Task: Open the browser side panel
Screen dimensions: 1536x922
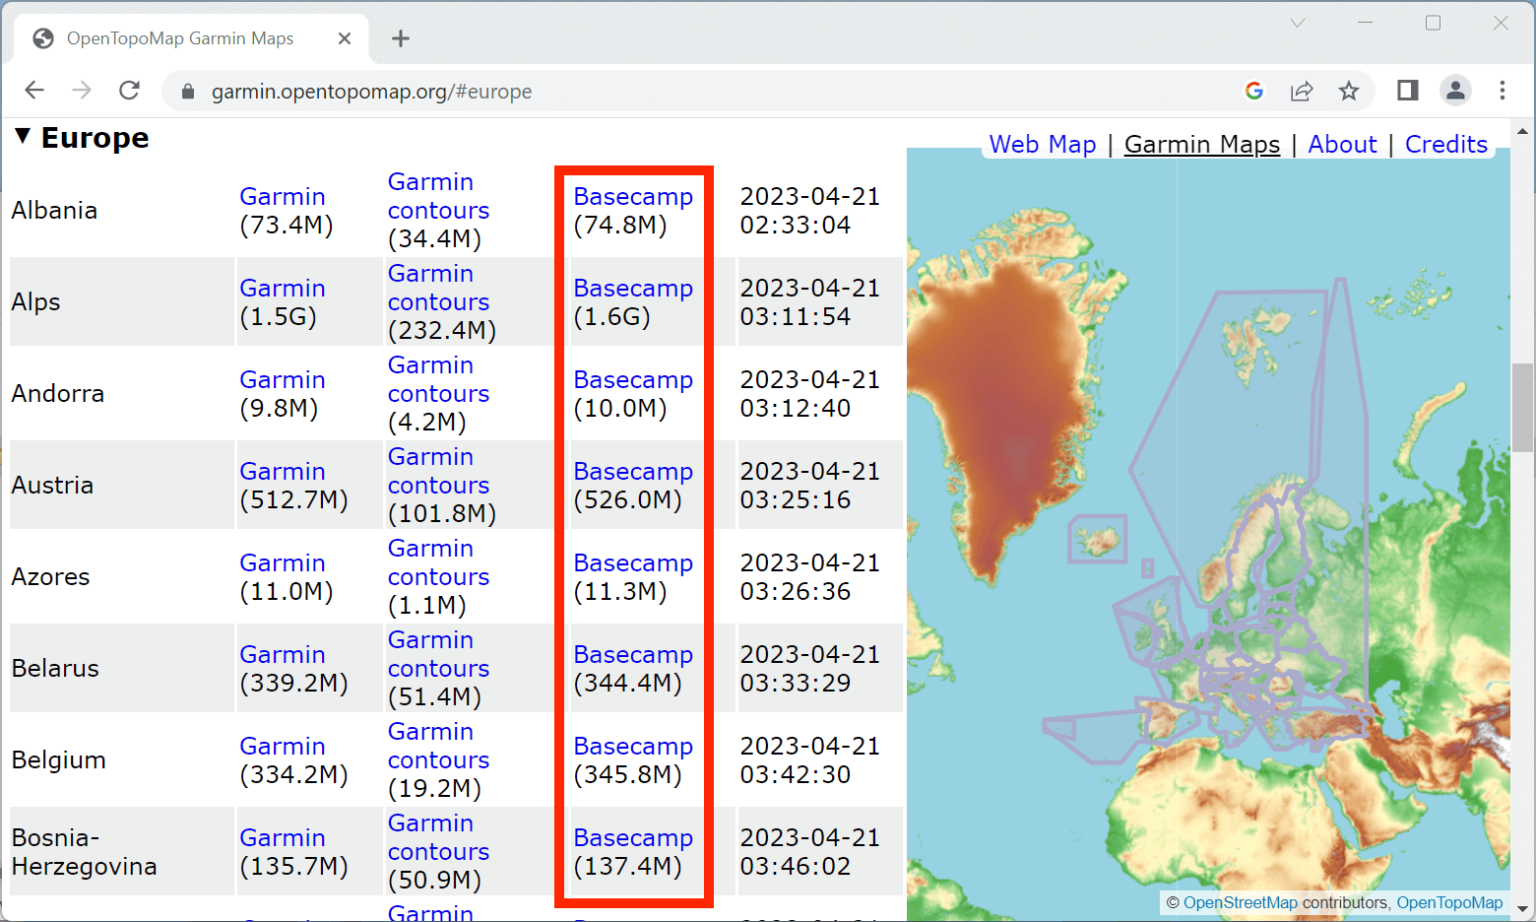Action: point(1406,90)
